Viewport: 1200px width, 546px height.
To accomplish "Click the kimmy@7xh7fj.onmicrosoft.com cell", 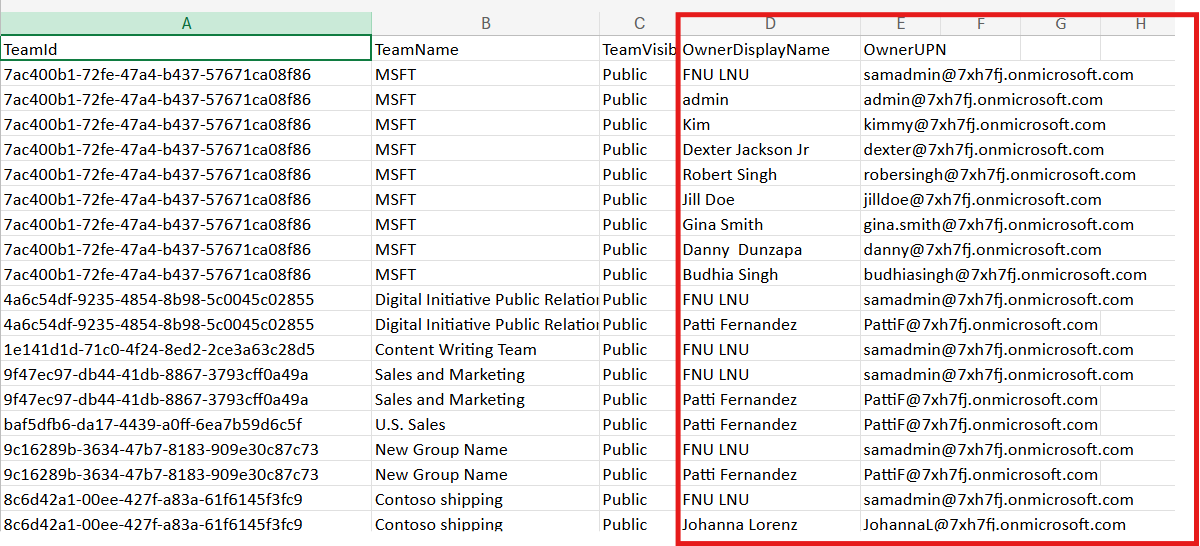I will (984, 124).
